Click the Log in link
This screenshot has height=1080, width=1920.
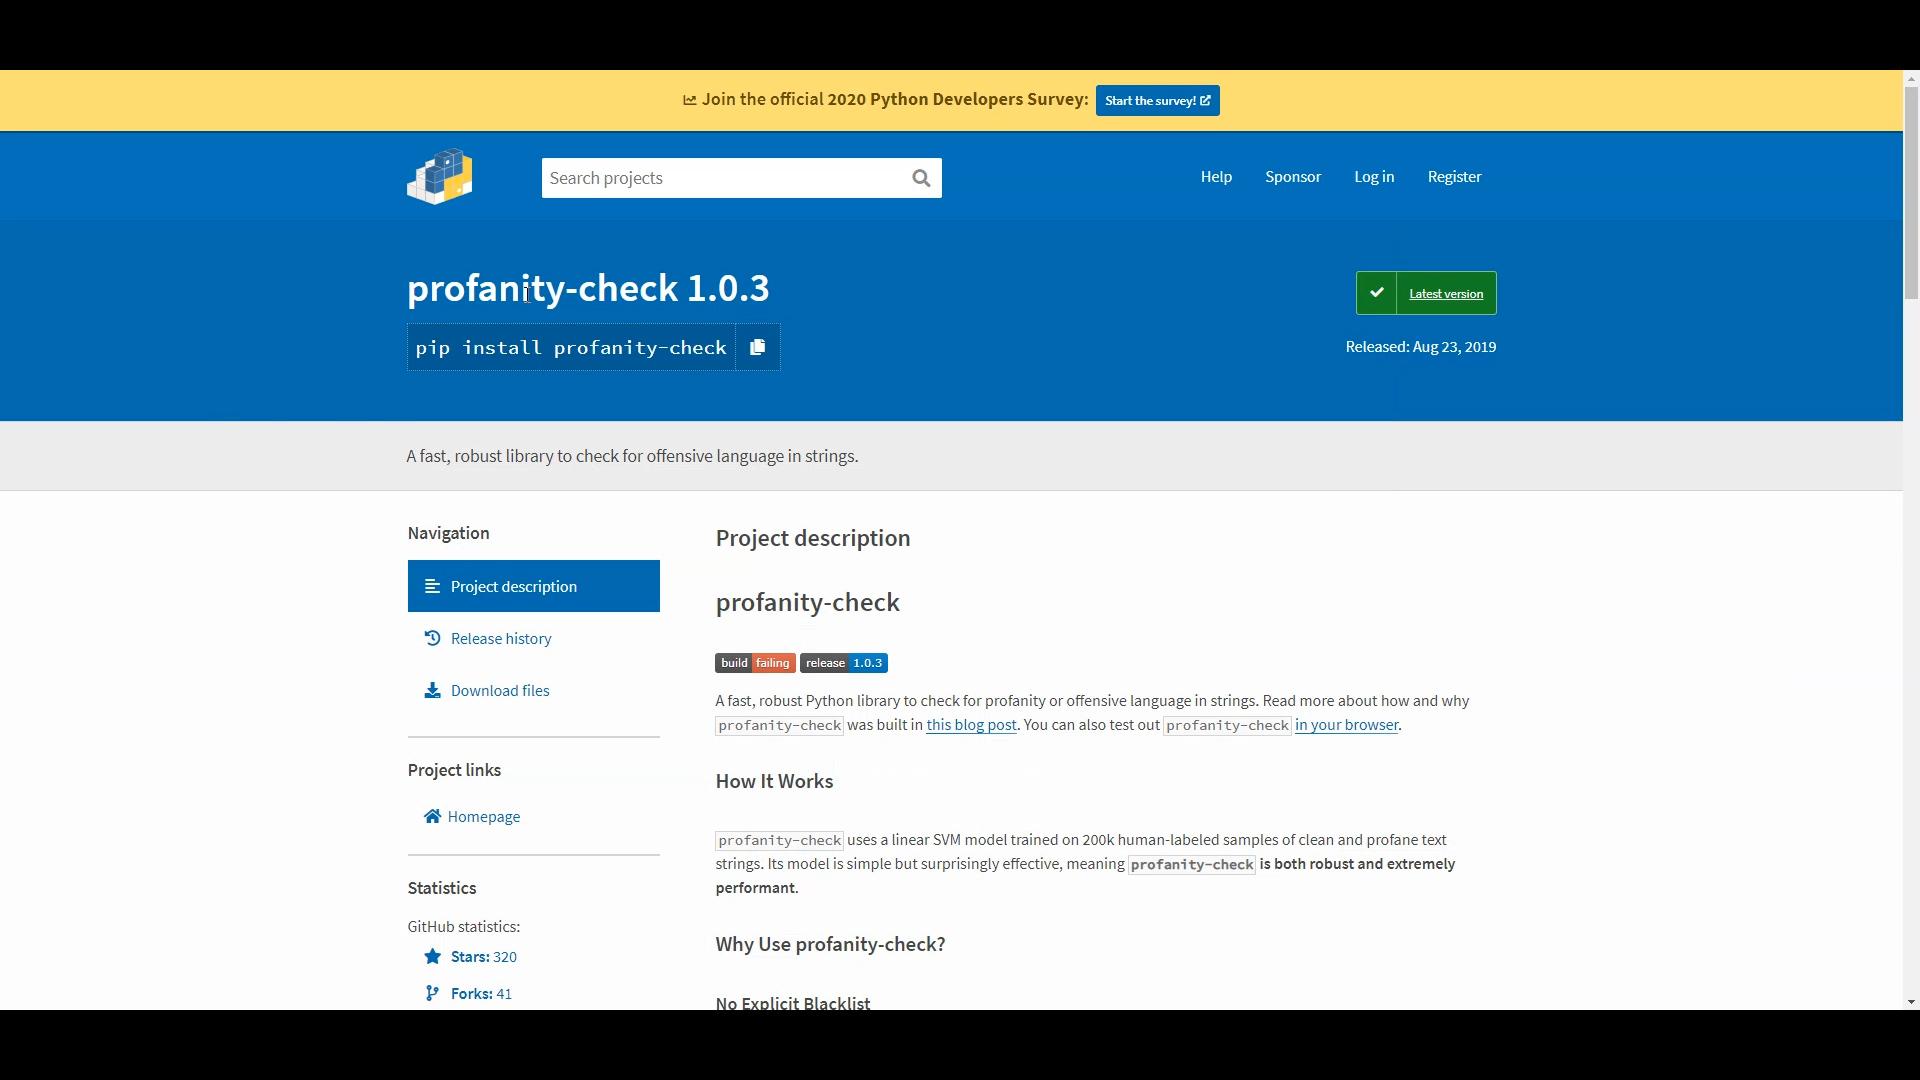pos(1374,177)
